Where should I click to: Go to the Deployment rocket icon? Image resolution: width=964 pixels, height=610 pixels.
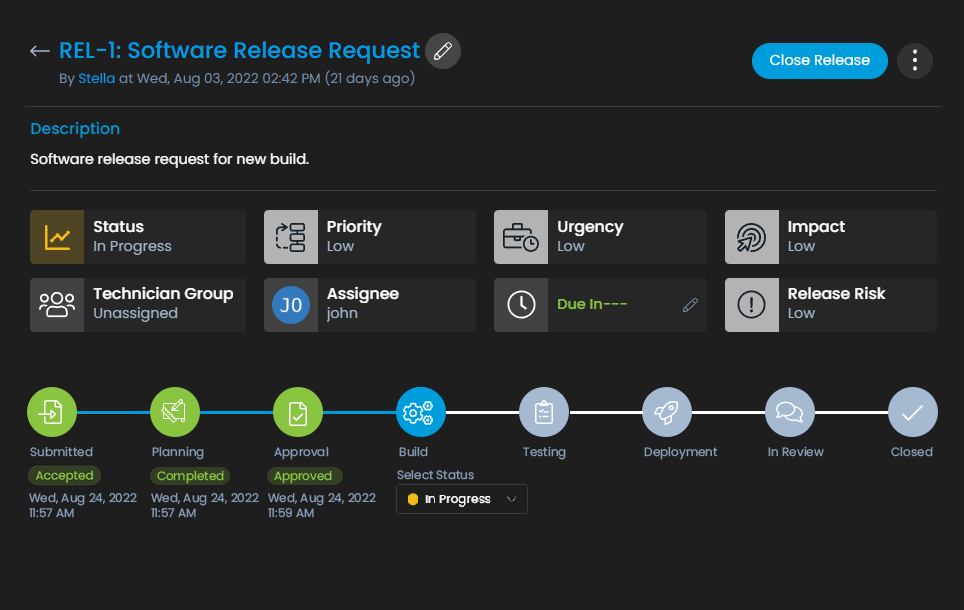click(x=667, y=412)
